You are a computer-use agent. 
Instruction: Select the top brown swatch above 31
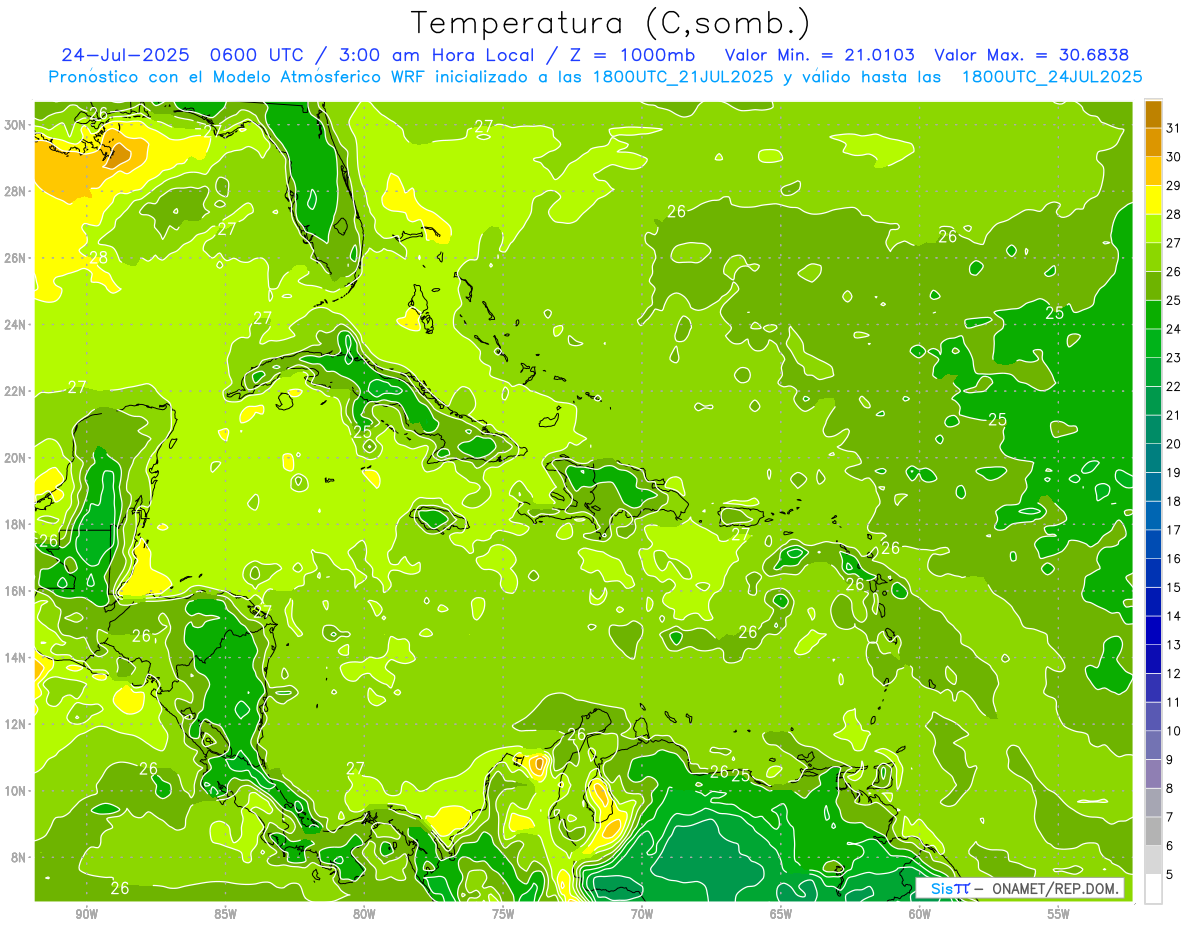1153,114
